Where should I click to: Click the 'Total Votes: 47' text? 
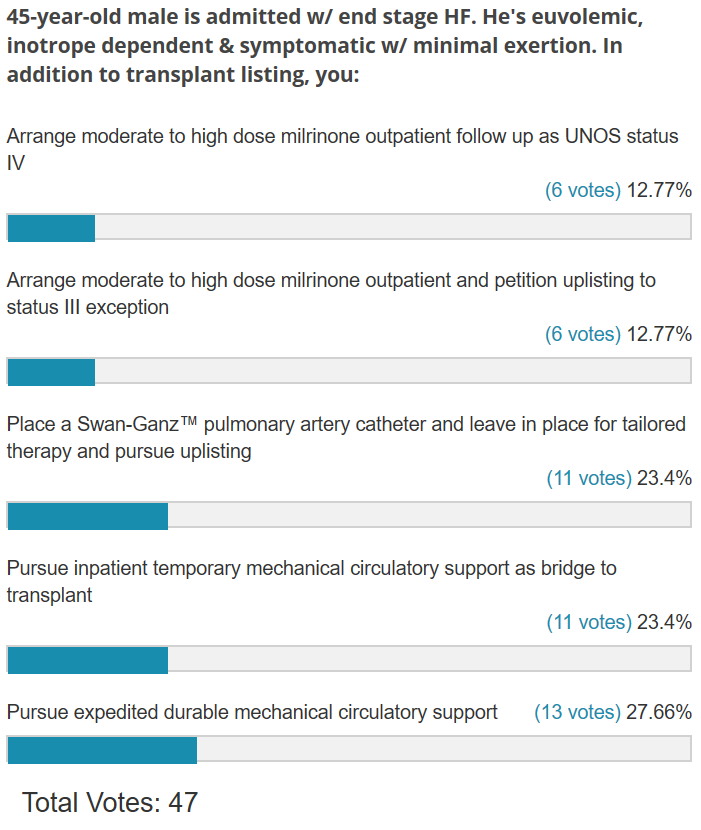click(110, 802)
